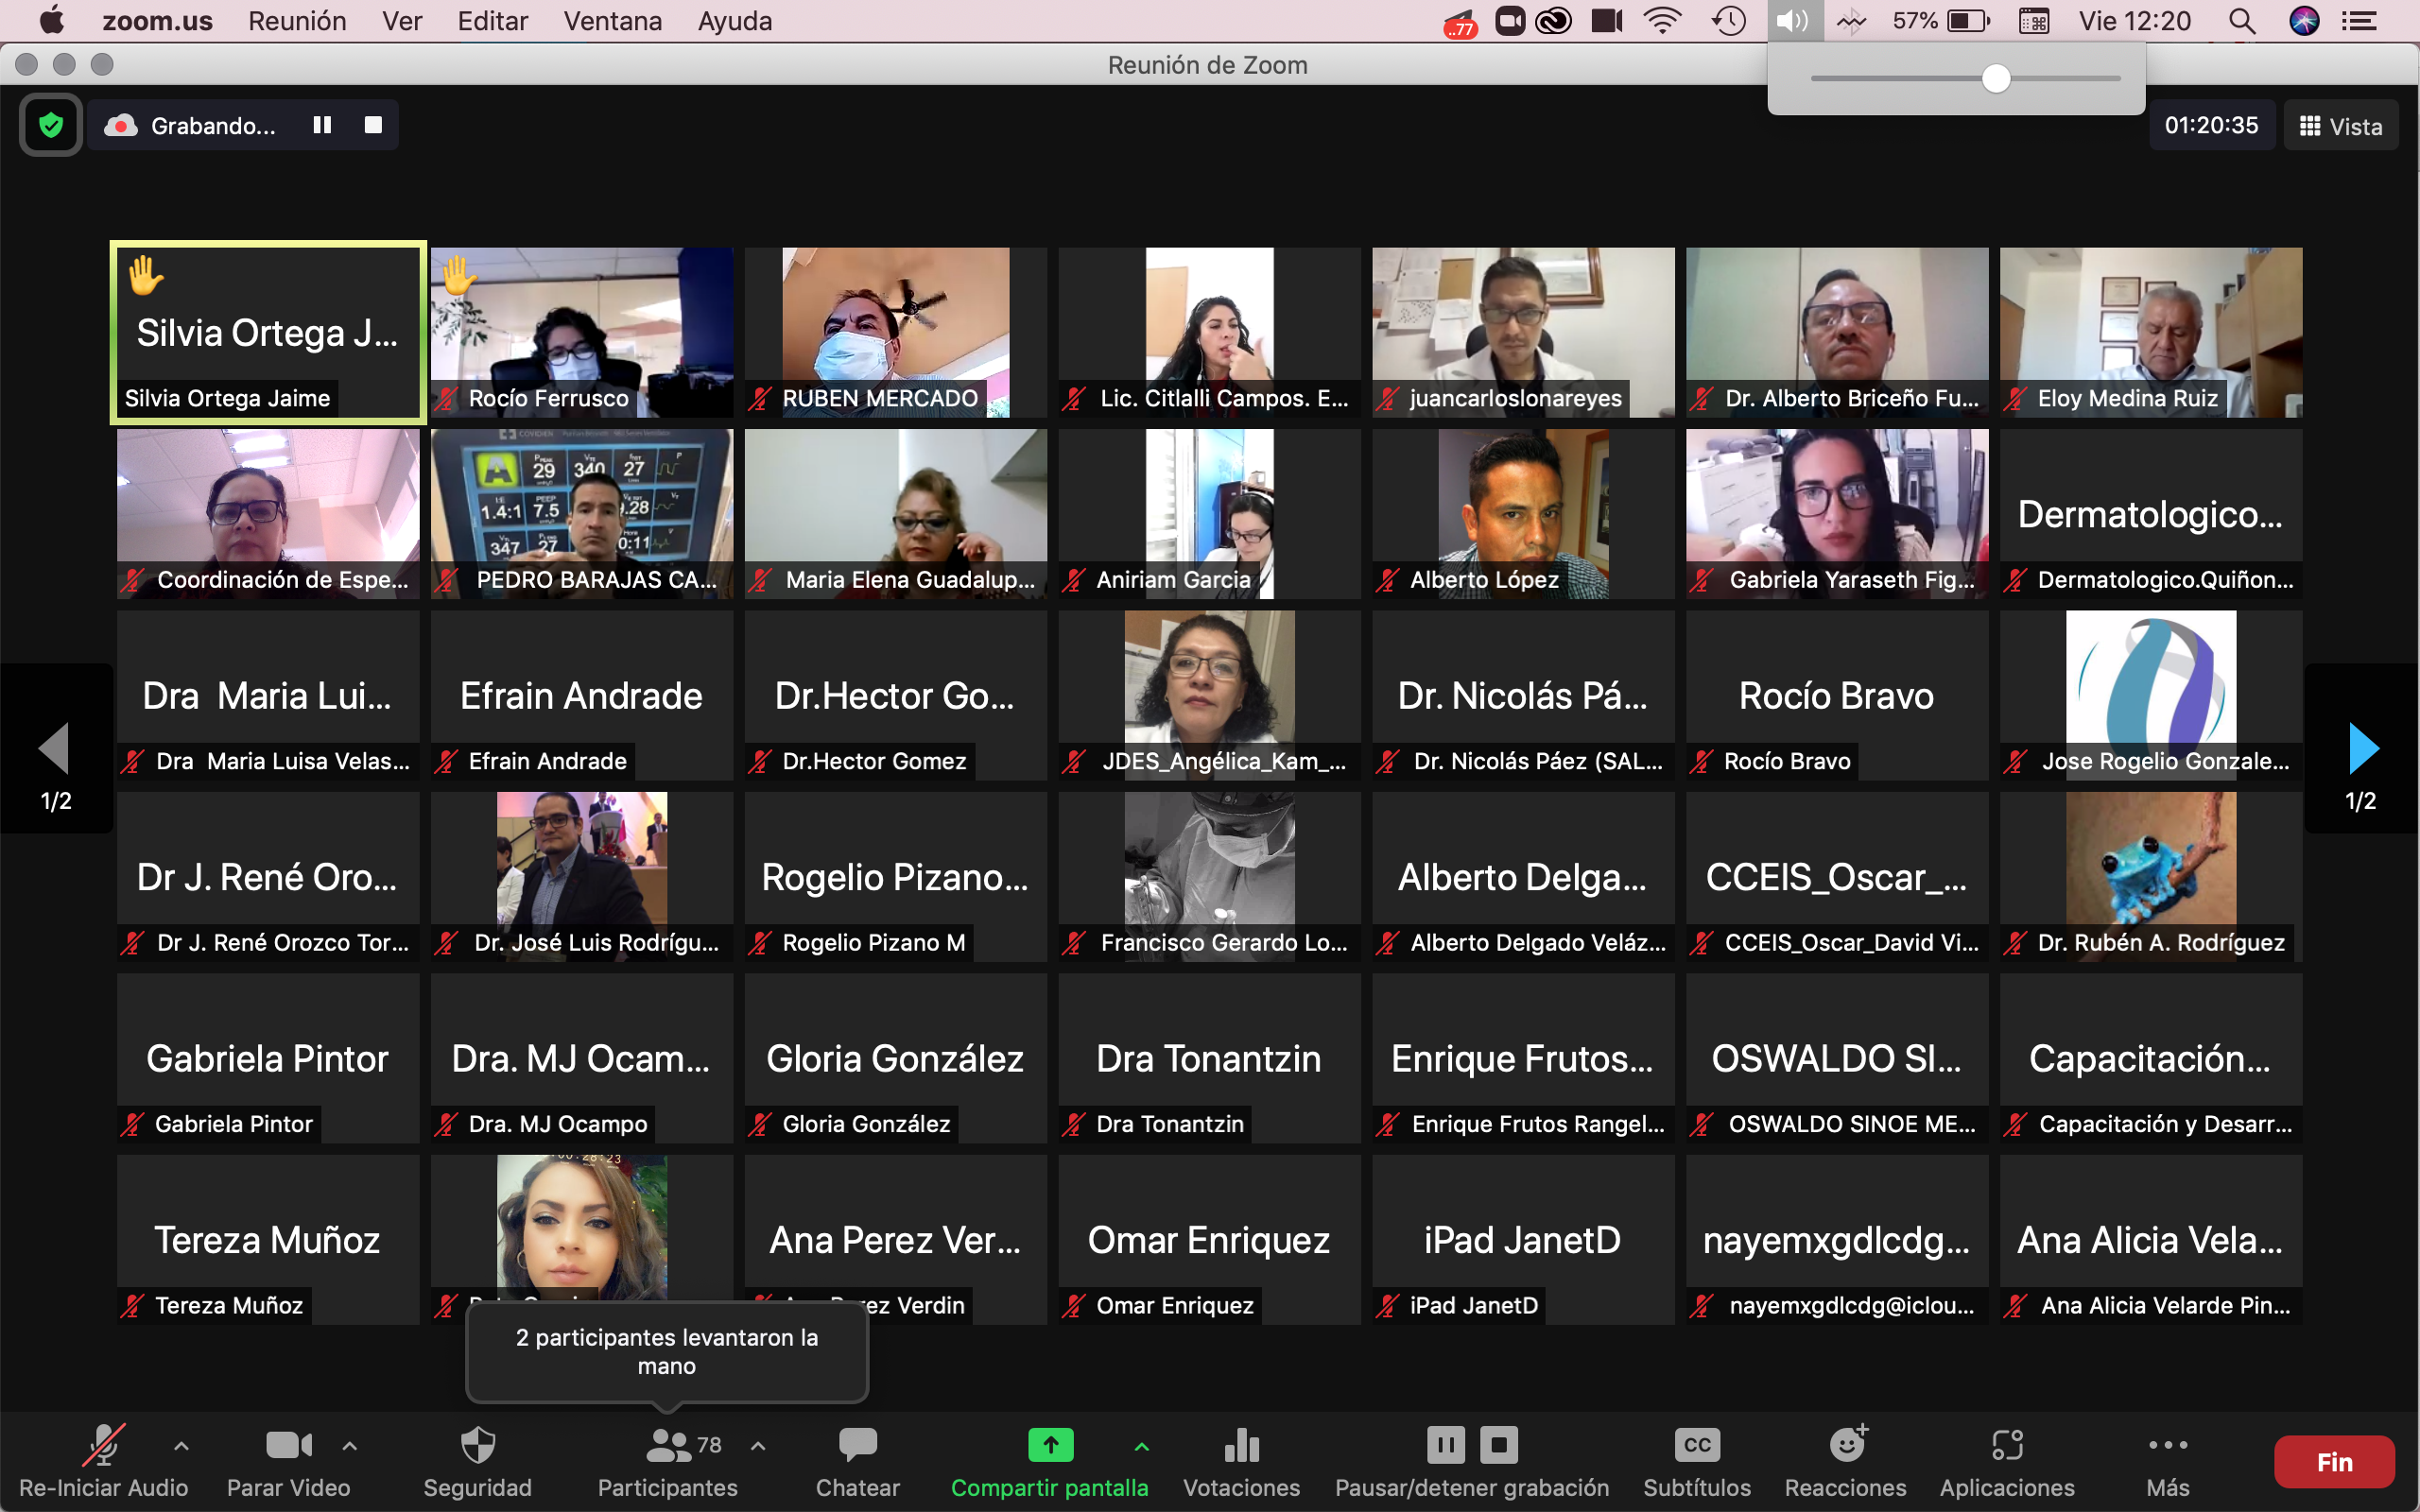Screen dimensions: 2420x1512
Task: Pause recording with top-left pause icon
Action: pos(322,125)
